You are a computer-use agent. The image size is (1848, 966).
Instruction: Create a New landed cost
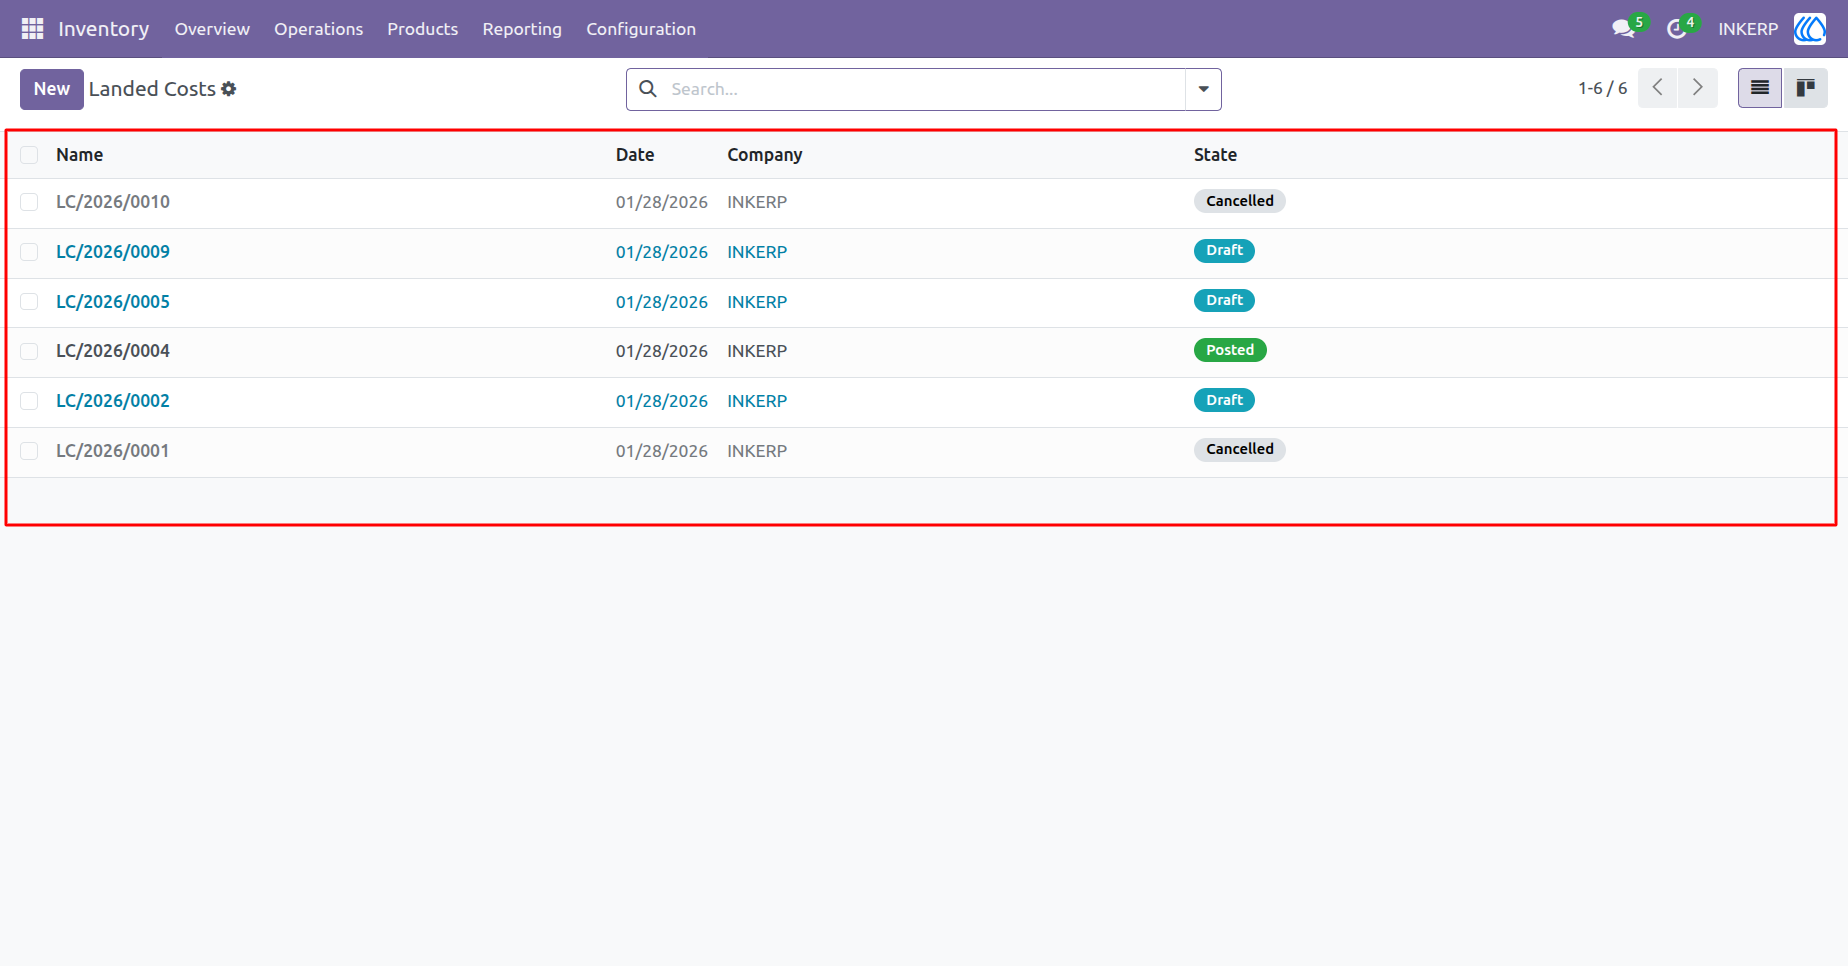coord(52,89)
